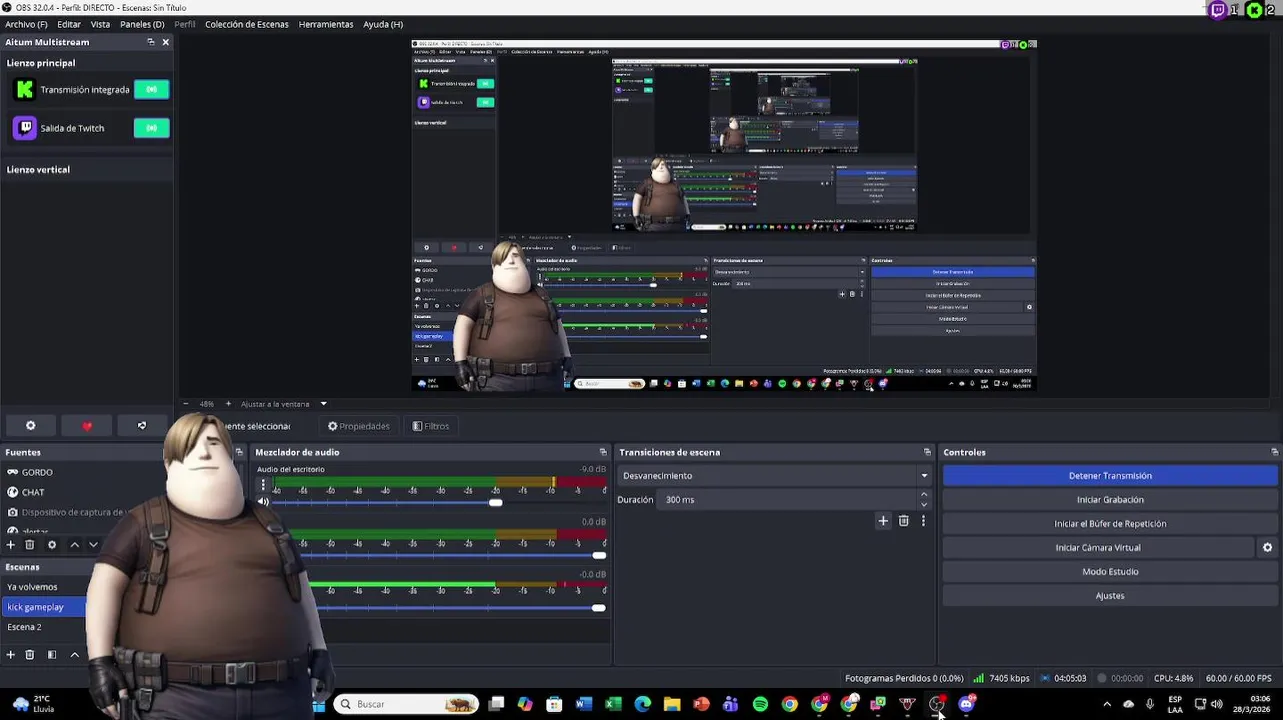Viewport: 1283px width, 720px height.
Task: Open transition options three-dot menu
Action: (x=923, y=521)
